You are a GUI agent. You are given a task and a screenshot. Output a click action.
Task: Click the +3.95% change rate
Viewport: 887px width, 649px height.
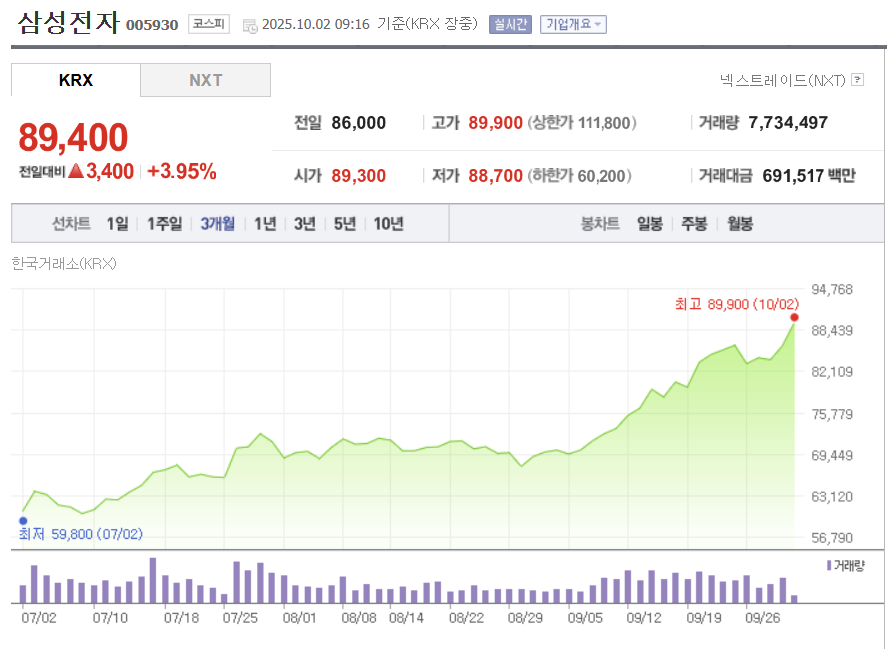(x=182, y=171)
